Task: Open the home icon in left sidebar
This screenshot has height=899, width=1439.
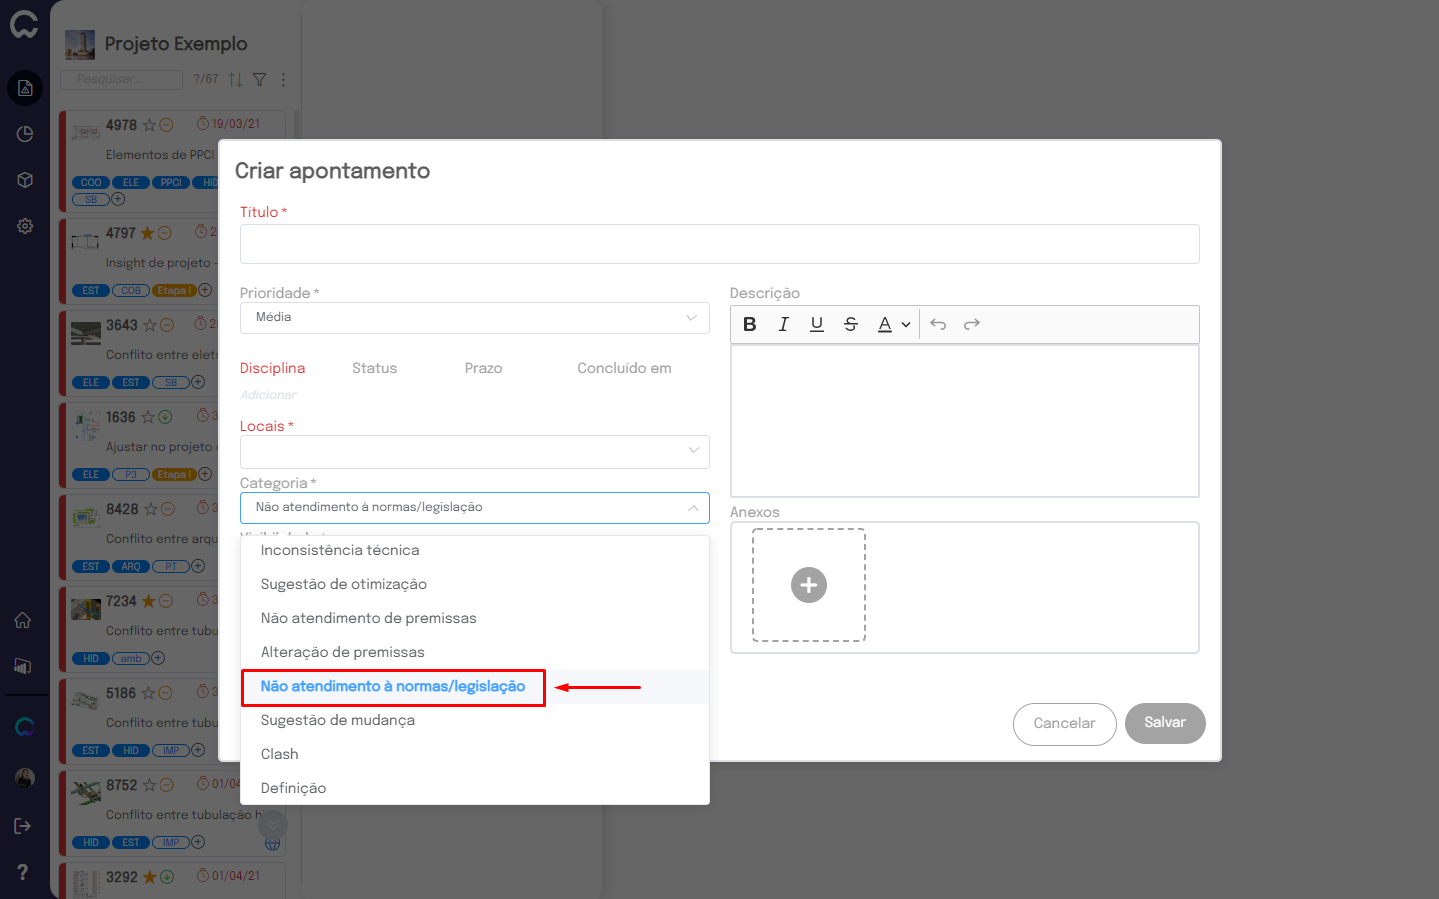Action: pyautogui.click(x=23, y=620)
